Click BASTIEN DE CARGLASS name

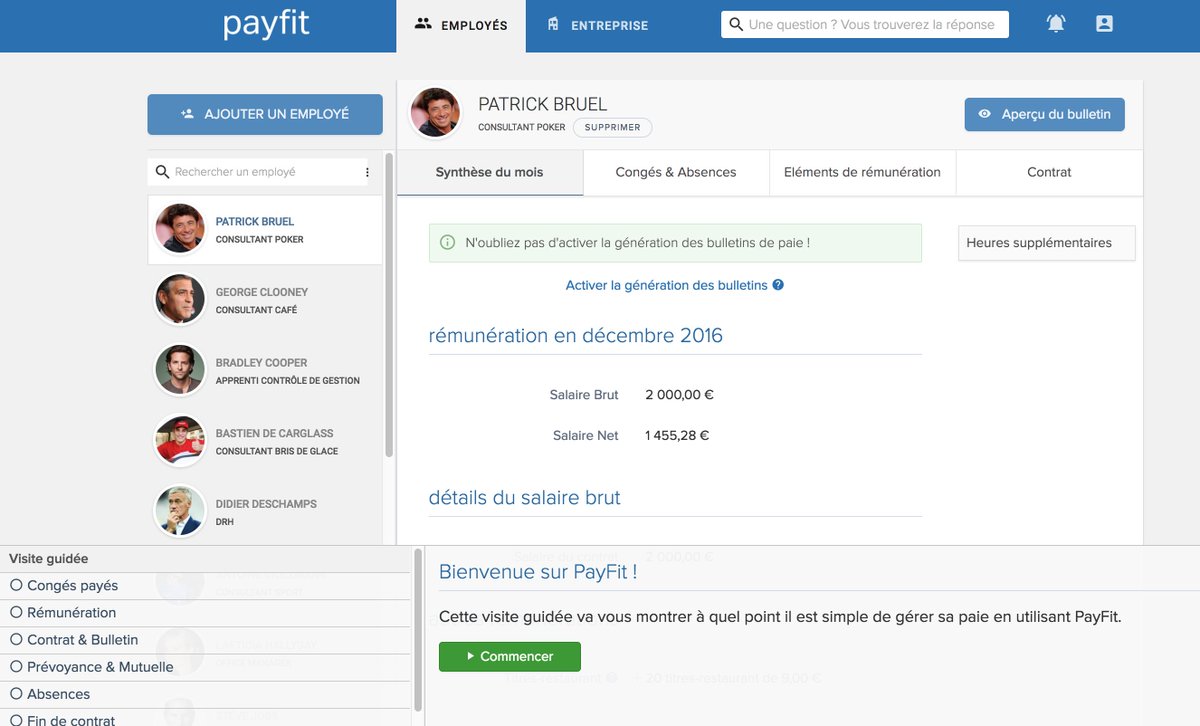[x=274, y=433]
